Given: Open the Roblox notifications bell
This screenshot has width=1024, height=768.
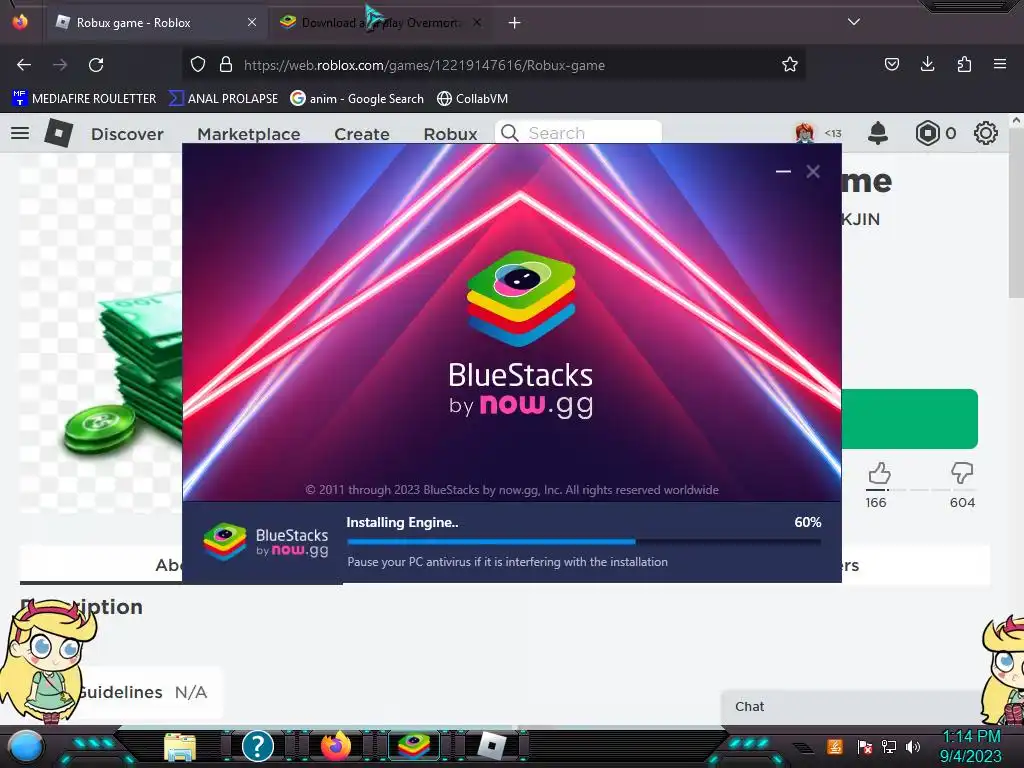Looking at the screenshot, I should pos(878,133).
